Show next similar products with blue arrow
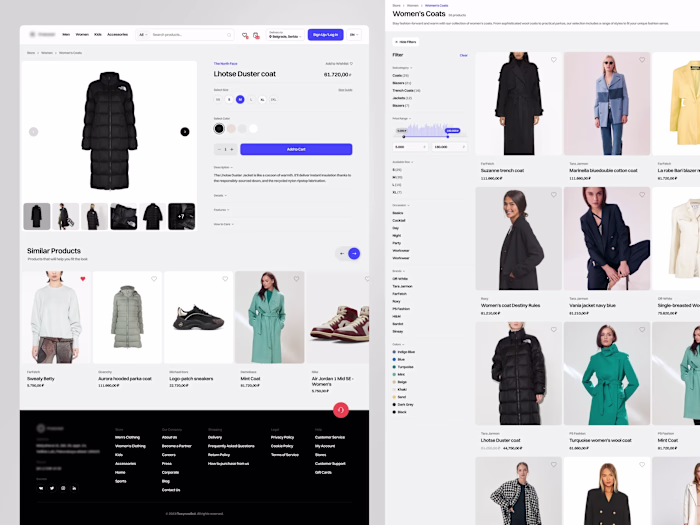Image resolution: width=700 pixels, height=525 pixels. pos(354,254)
